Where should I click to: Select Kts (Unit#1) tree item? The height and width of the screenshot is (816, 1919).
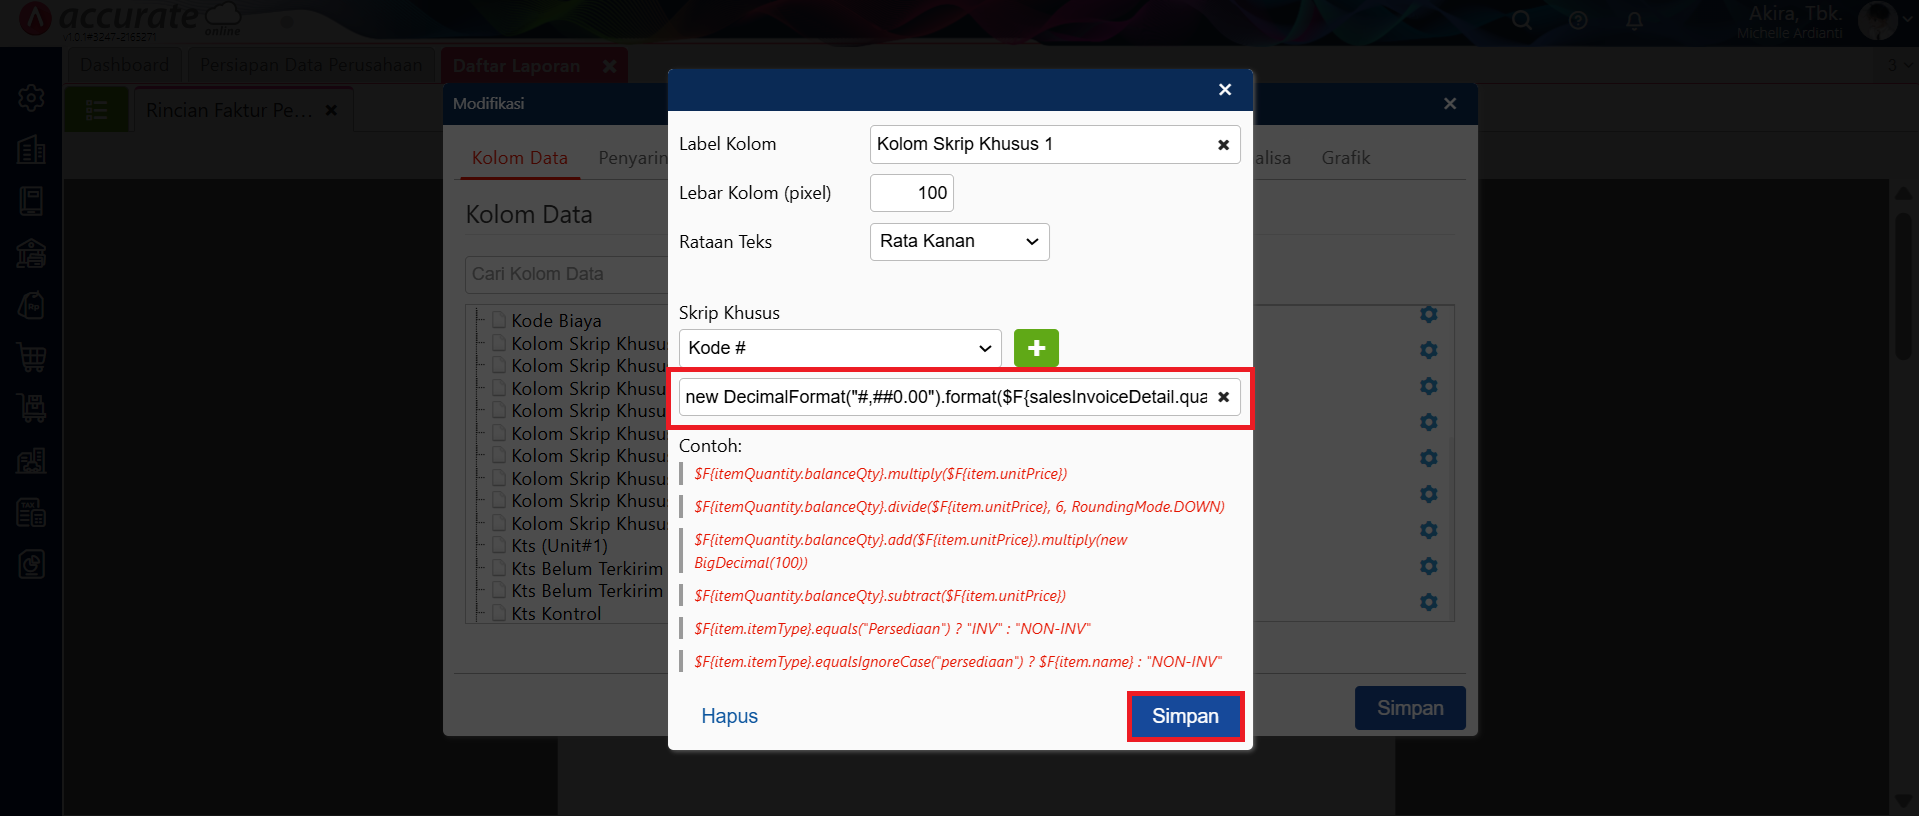pyautogui.click(x=559, y=546)
